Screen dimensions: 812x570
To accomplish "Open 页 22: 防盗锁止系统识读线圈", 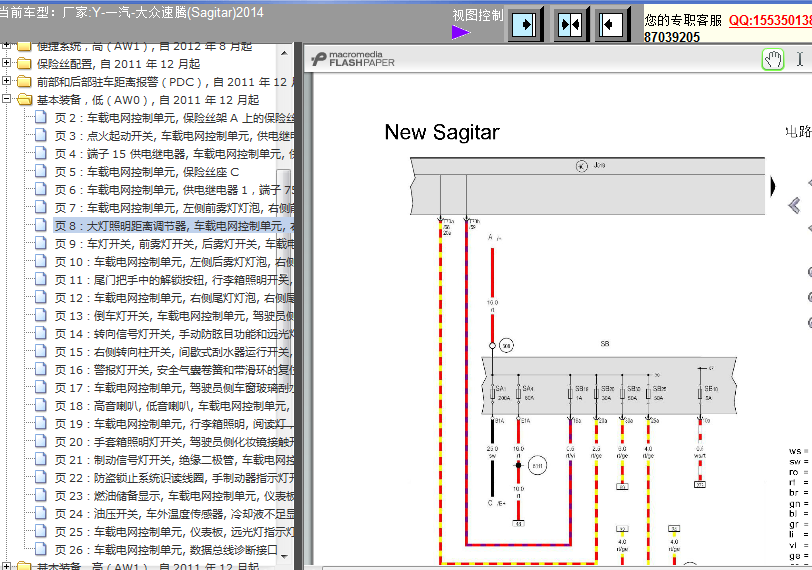I will 174,478.
